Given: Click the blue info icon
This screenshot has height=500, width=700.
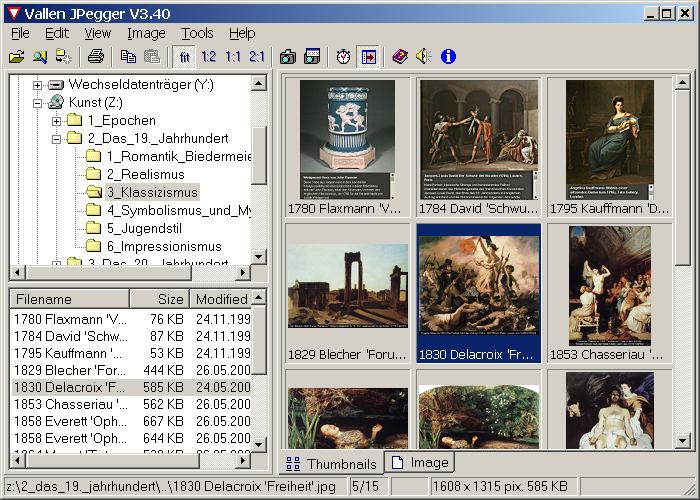Looking at the screenshot, I should point(448,57).
